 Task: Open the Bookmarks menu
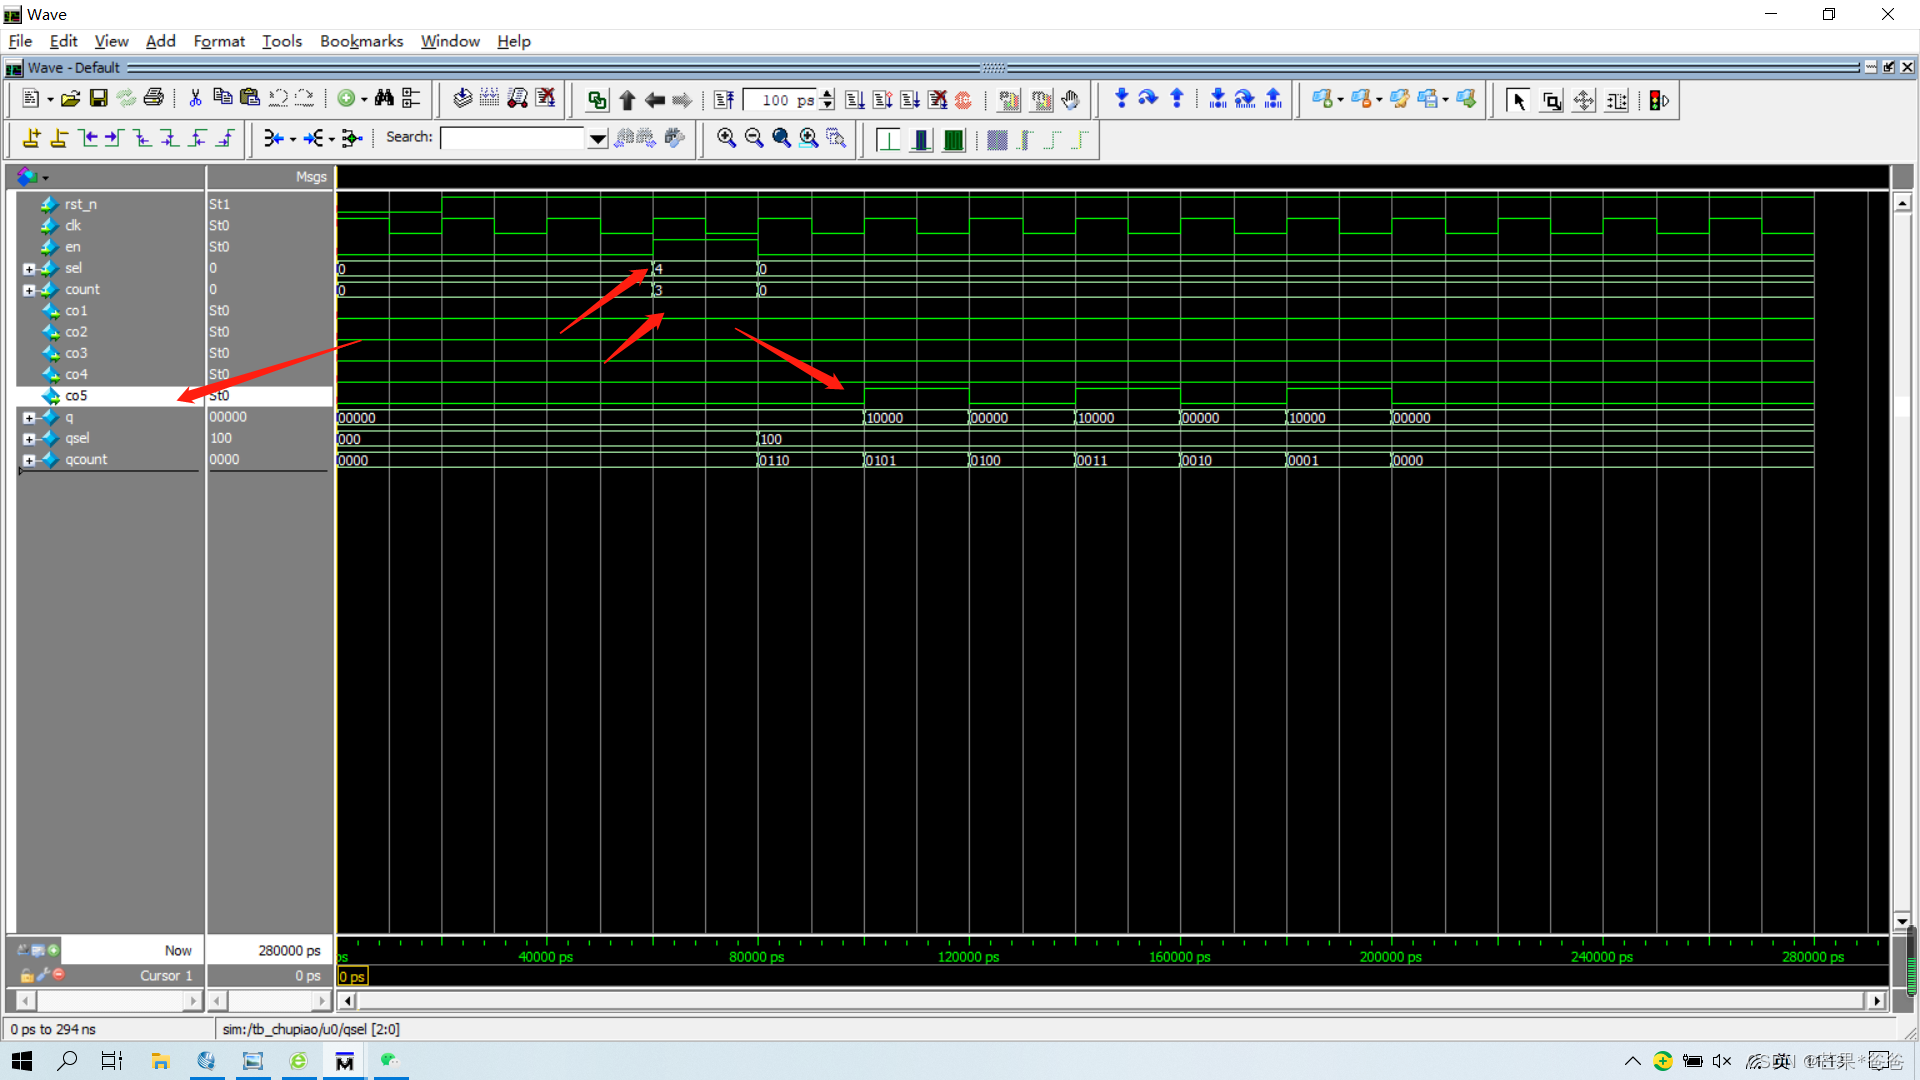point(361,41)
